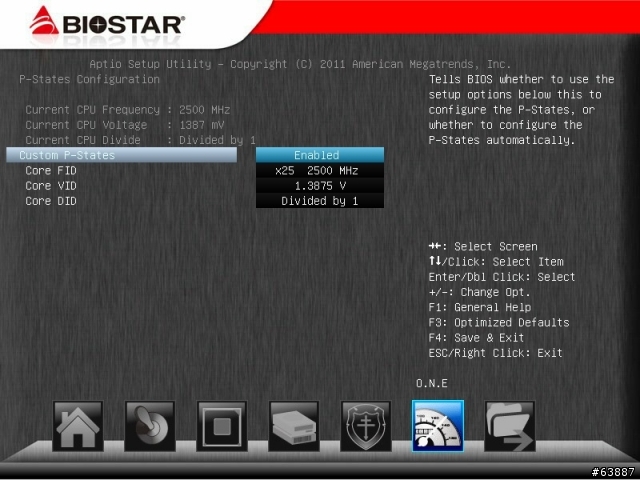Open the Chipset chip icon tab
Viewport: 640px width, 480px height.
tap(222, 426)
